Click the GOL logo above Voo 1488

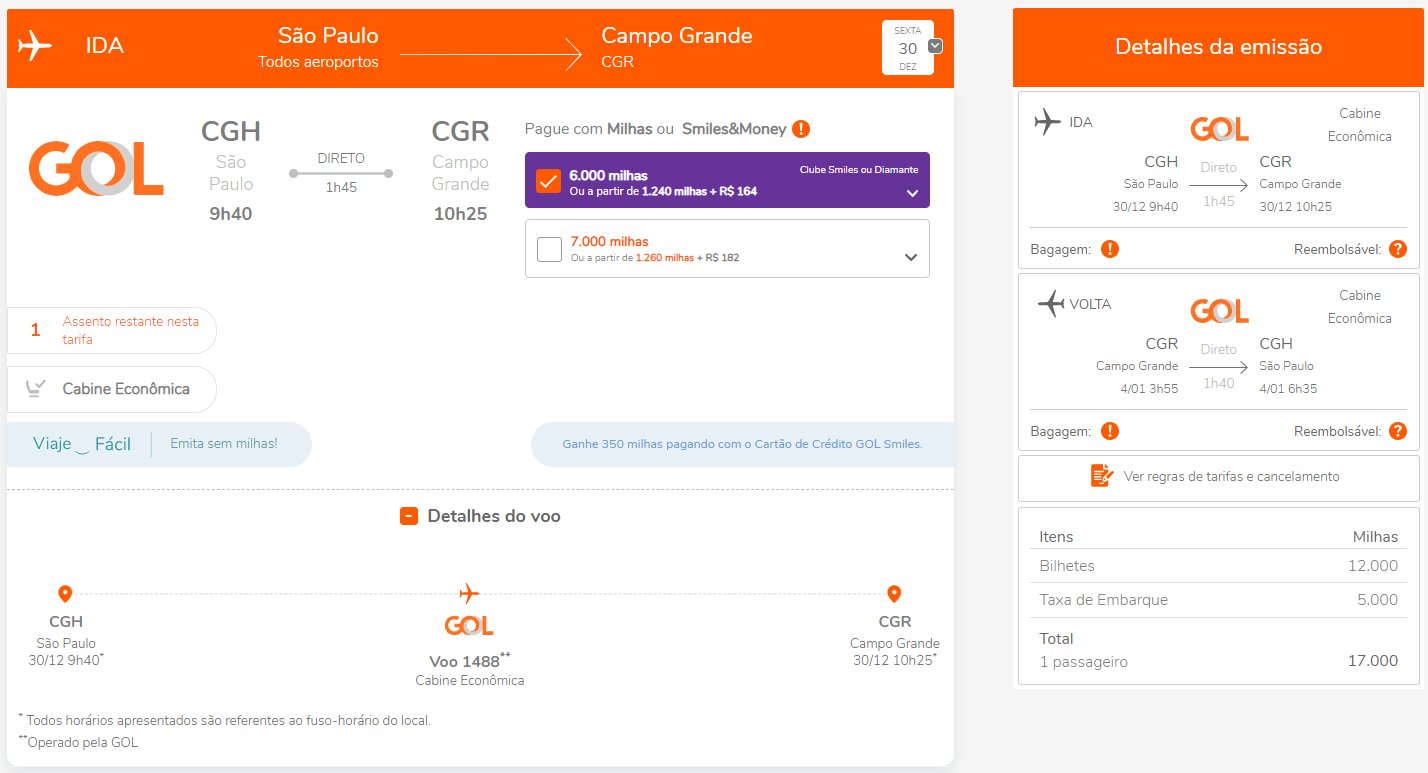tap(469, 626)
